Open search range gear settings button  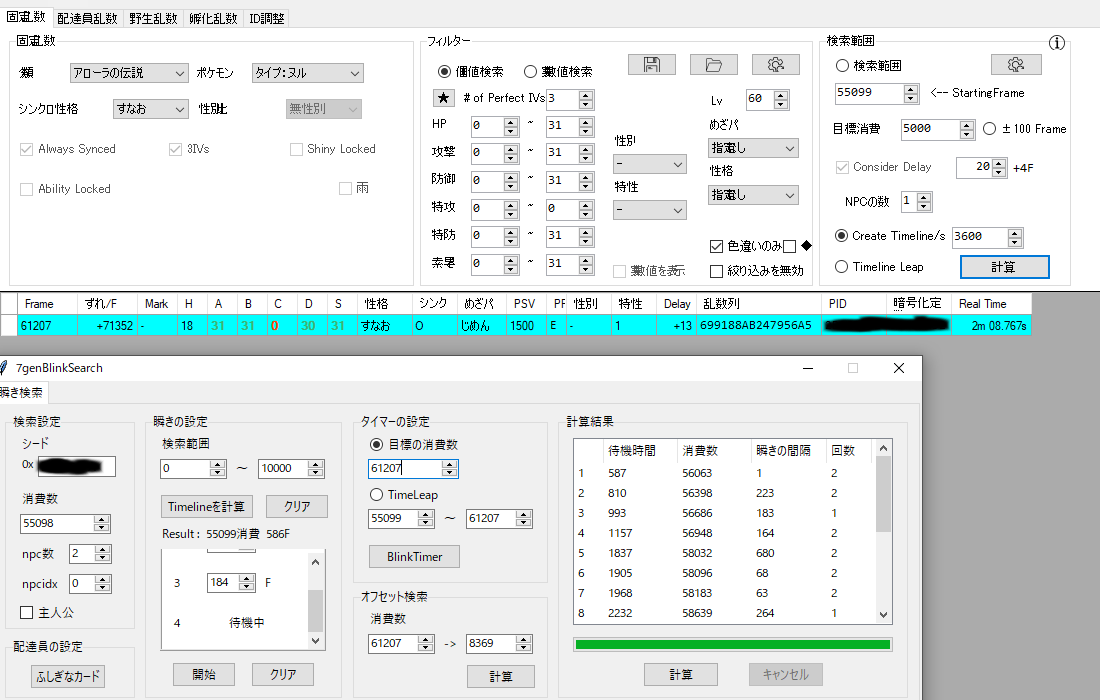(x=1016, y=65)
